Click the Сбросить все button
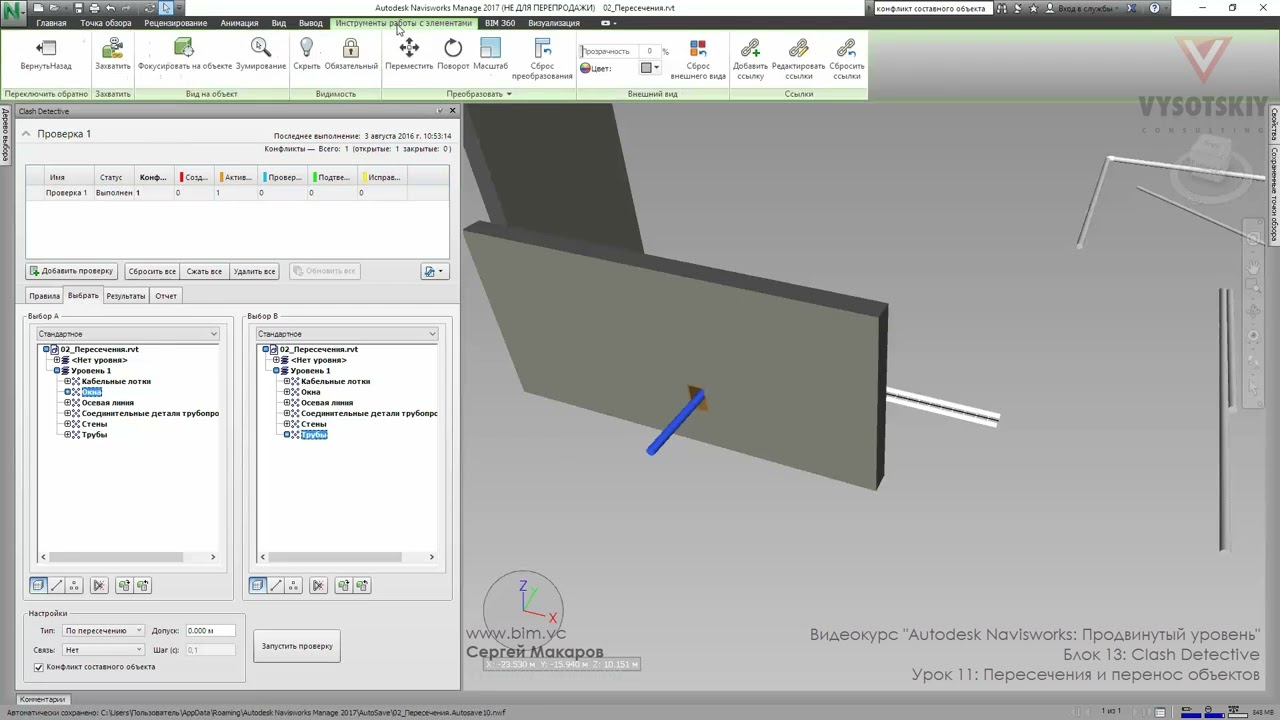Screen dimensions: 1280x720 tap(152, 271)
